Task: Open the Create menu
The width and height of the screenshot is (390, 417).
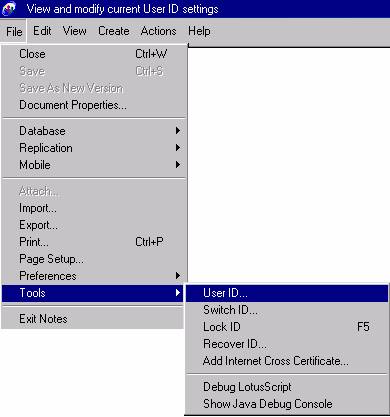Action: pyautogui.click(x=114, y=31)
